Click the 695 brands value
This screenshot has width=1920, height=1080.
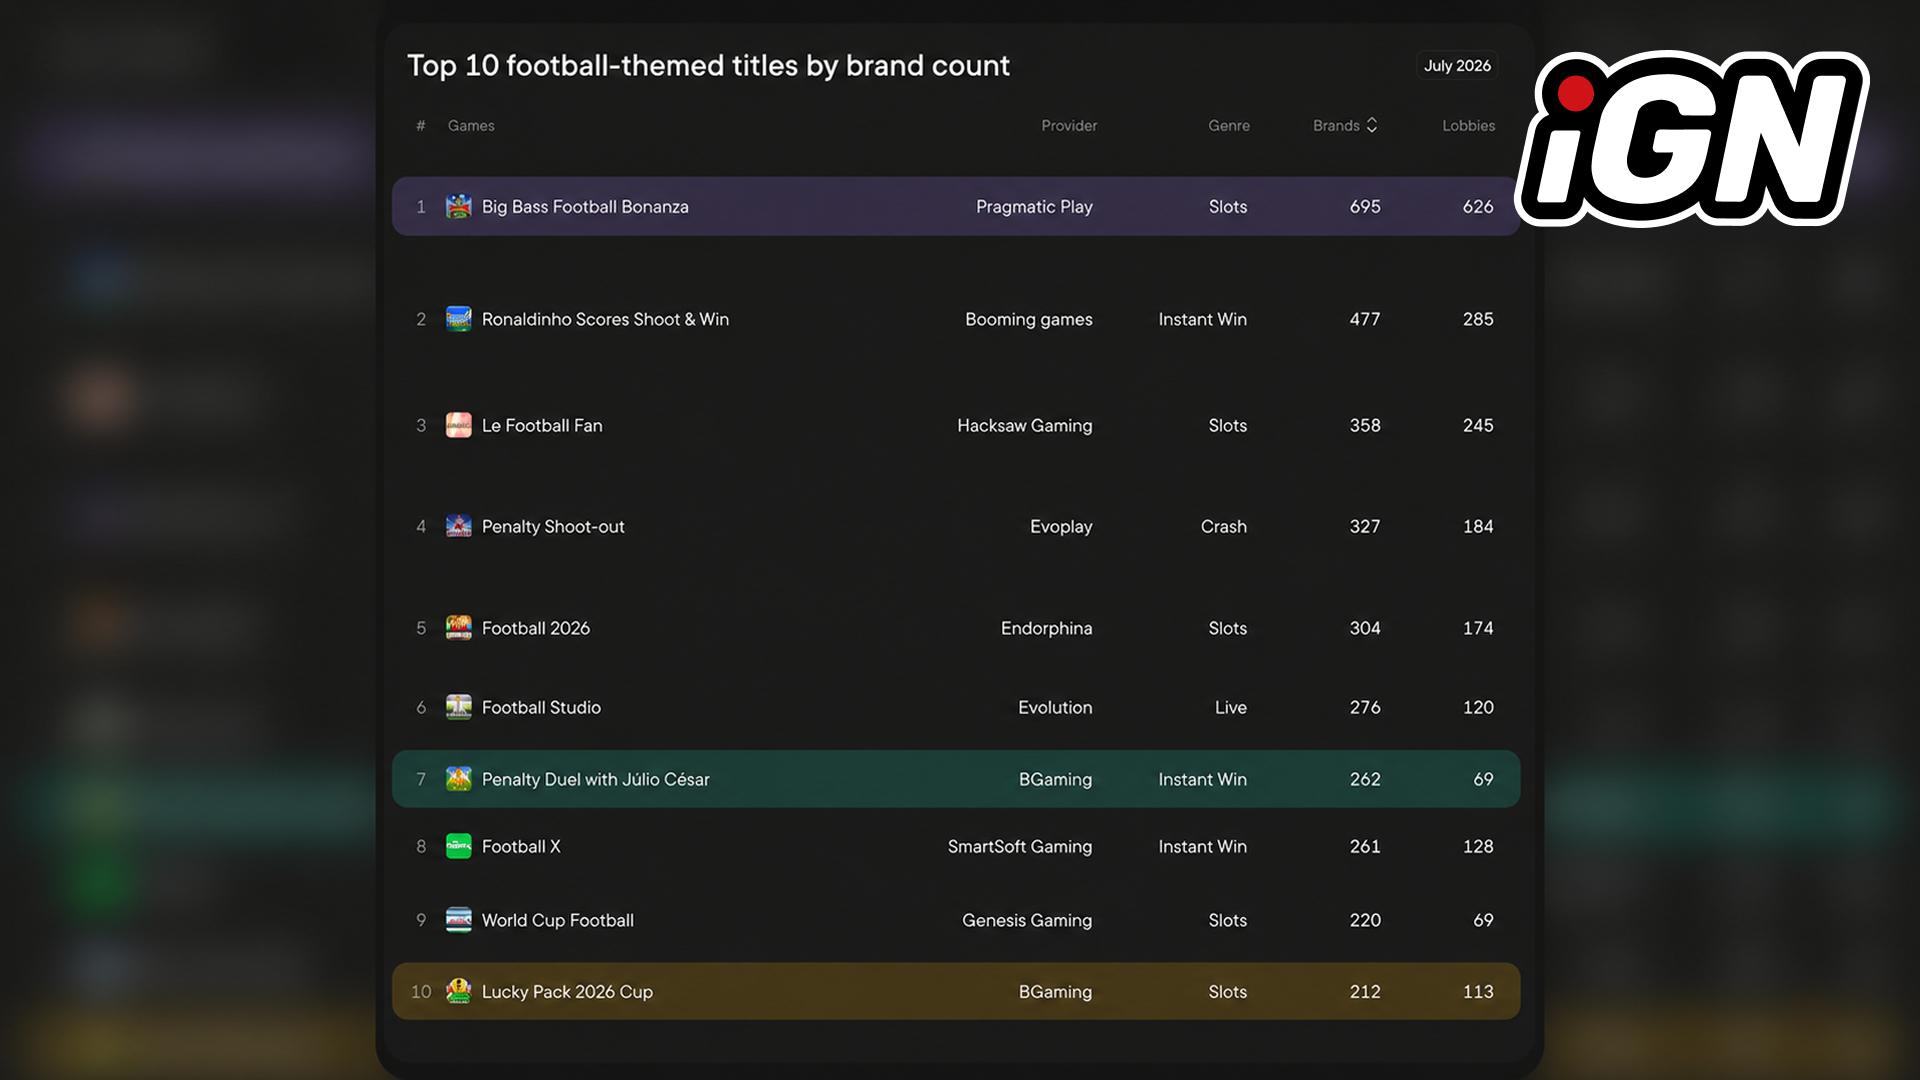[1365, 207]
